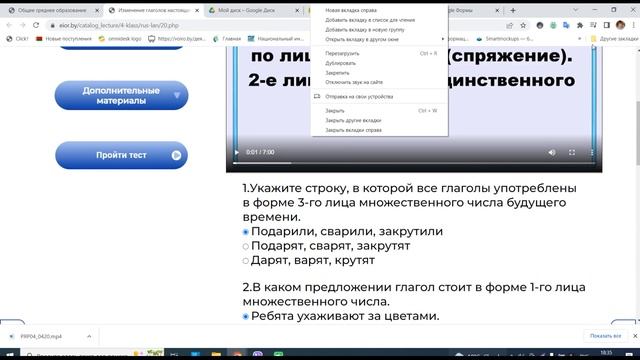Click the 'Пройти тест' button
Screen dimensions: 640x360
pyautogui.click(x=122, y=155)
